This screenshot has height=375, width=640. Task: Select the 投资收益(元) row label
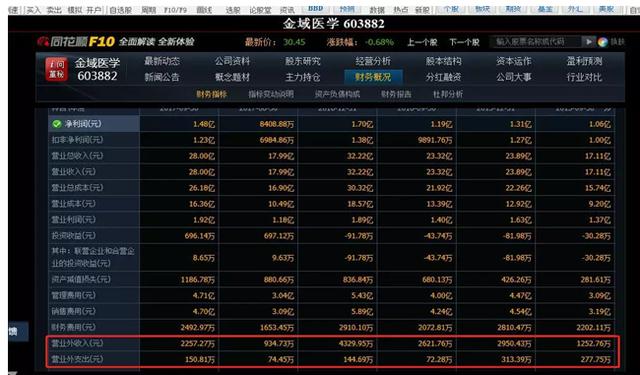[73, 235]
